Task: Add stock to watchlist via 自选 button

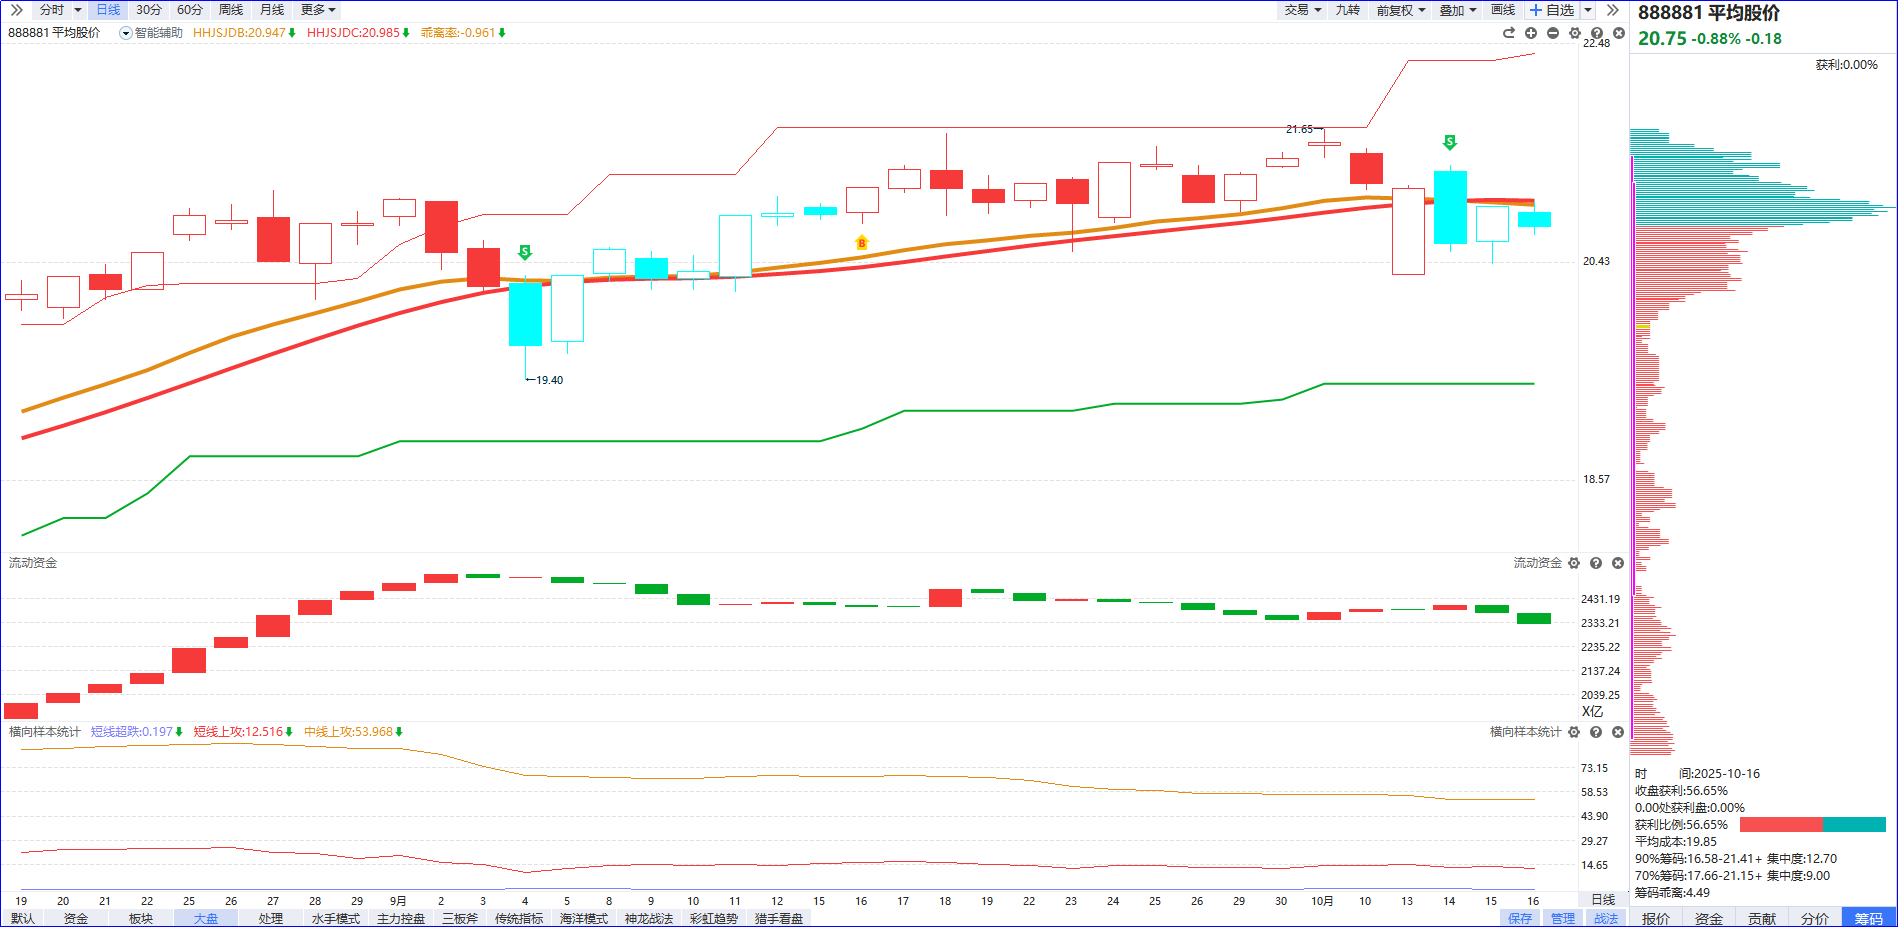Action: [1552, 10]
